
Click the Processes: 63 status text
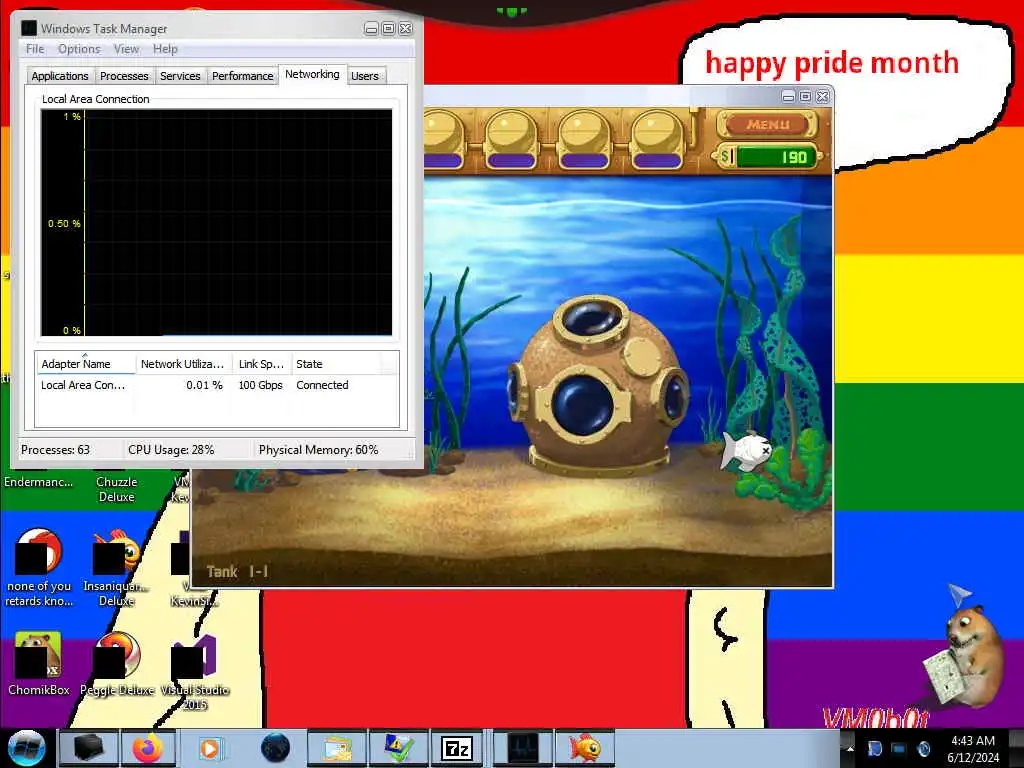point(56,450)
